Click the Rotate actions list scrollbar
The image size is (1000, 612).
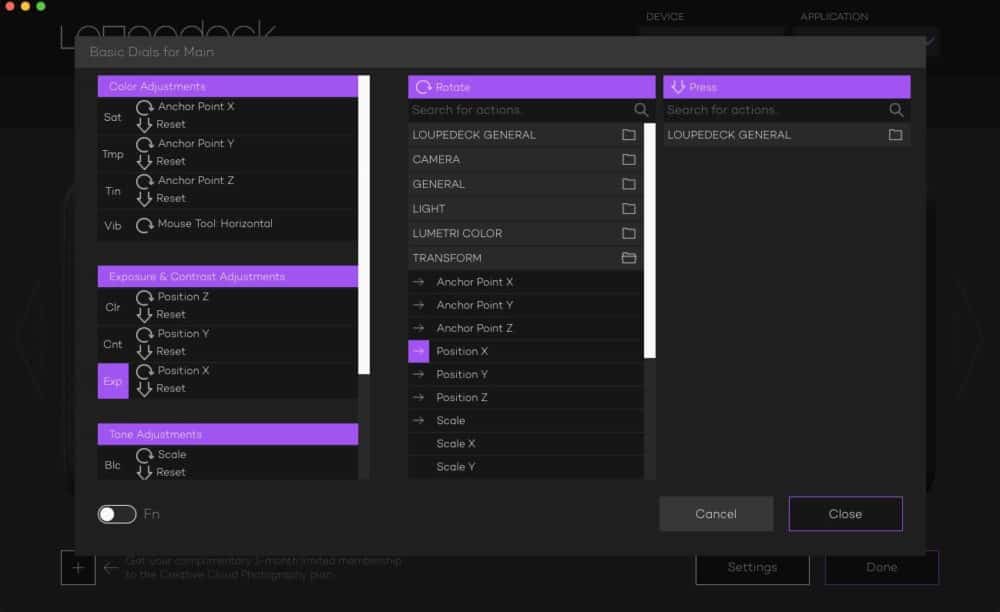[650, 240]
